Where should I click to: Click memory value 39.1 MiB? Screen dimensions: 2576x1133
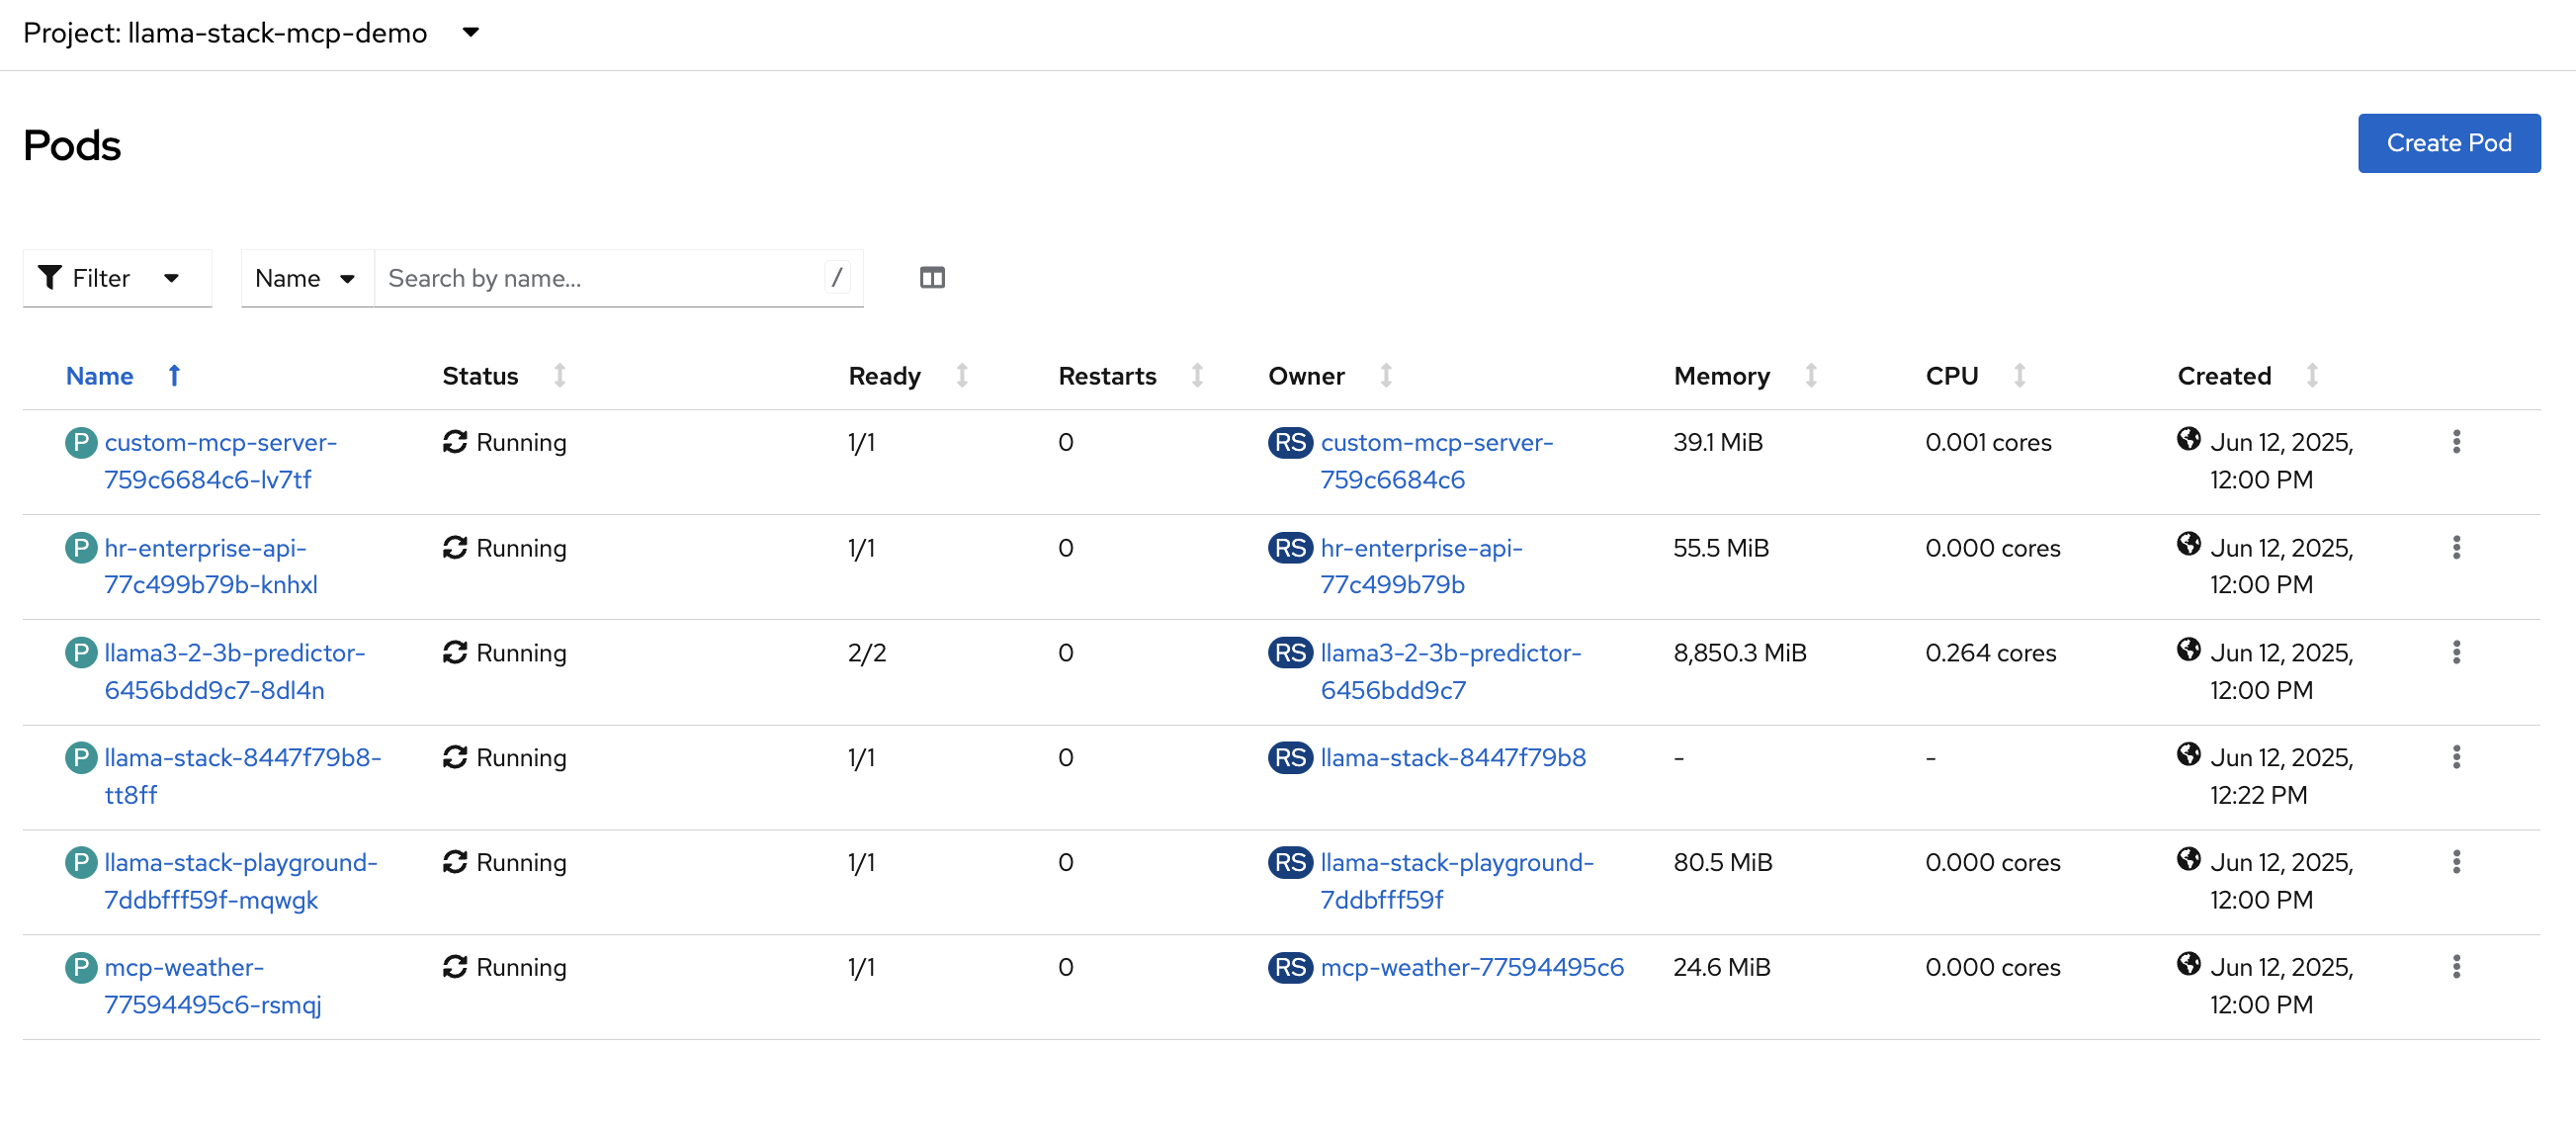tap(1718, 442)
